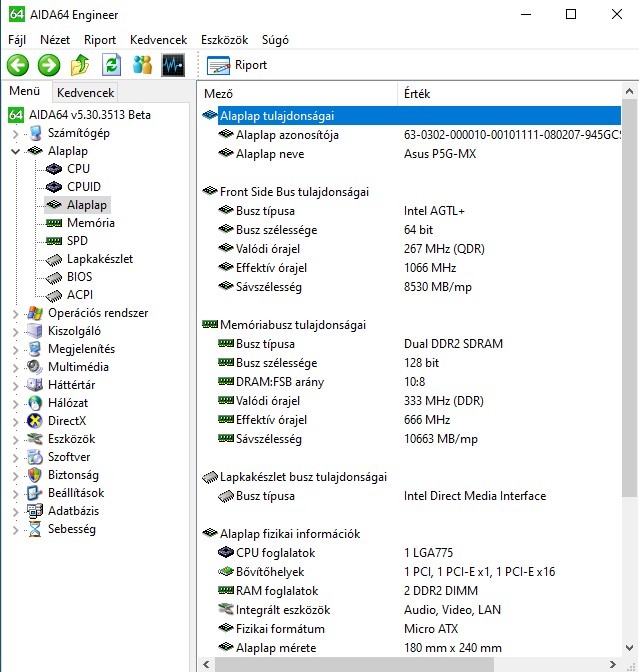Click the Szoftver software icon

(35, 457)
